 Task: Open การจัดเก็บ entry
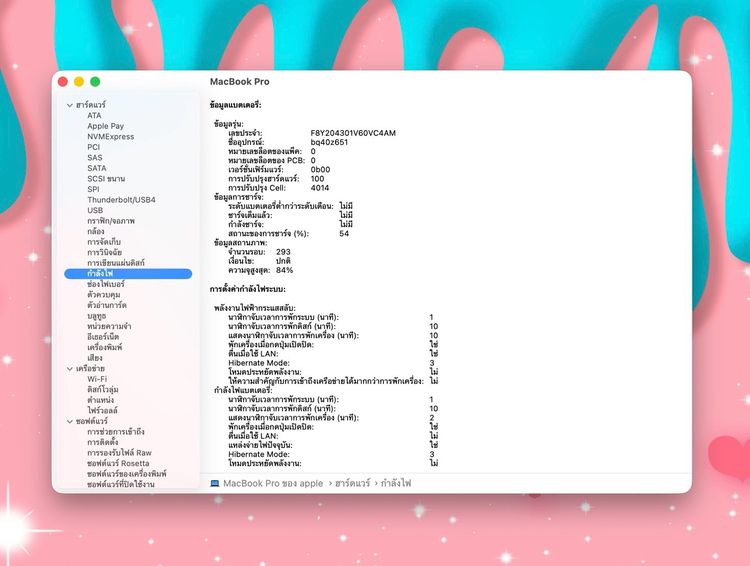[x=104, y=242]
